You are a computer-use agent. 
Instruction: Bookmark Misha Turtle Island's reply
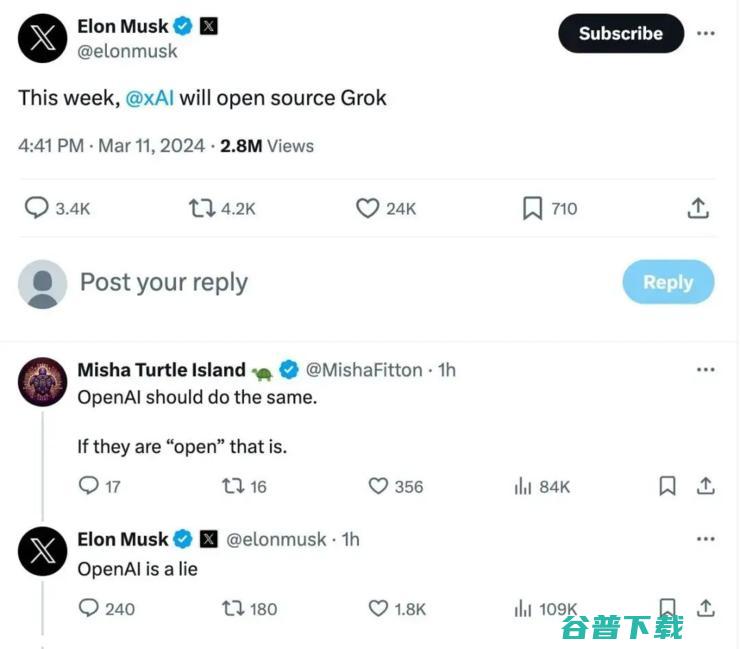(667, 486)
